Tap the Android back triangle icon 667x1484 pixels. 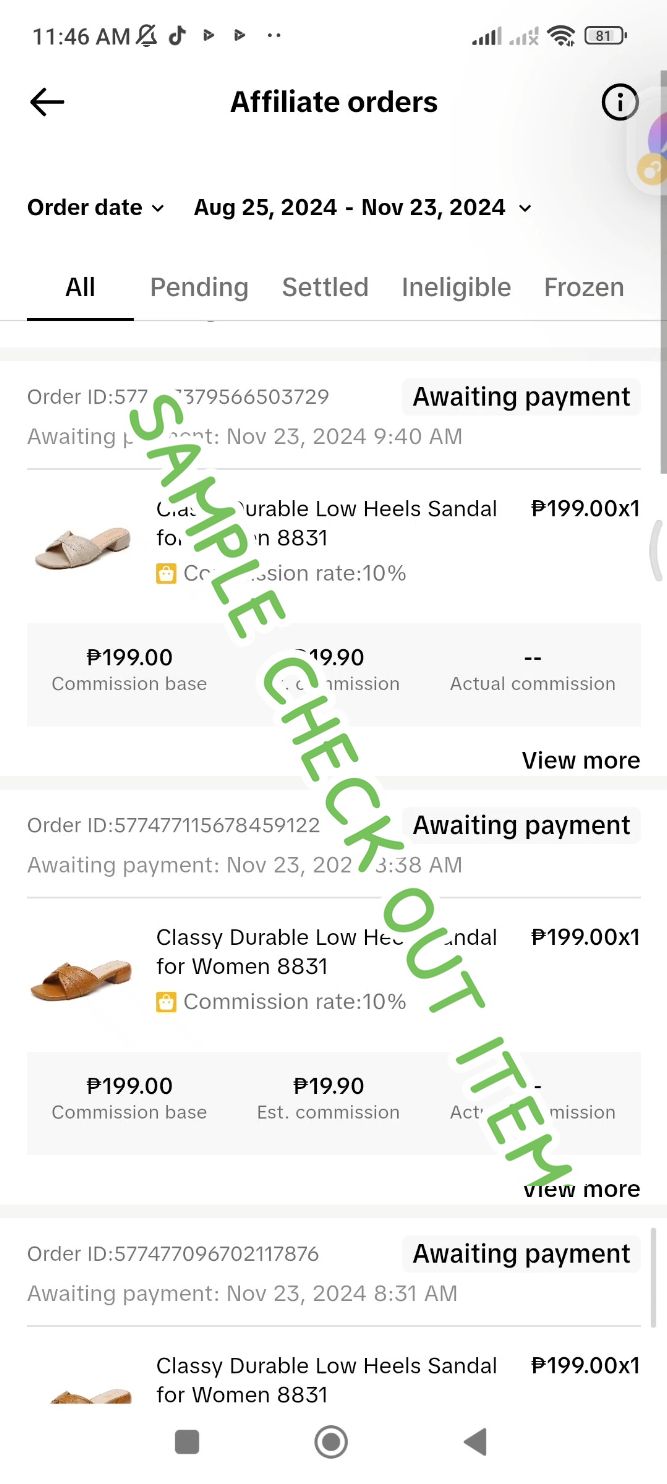[475, 1441]
